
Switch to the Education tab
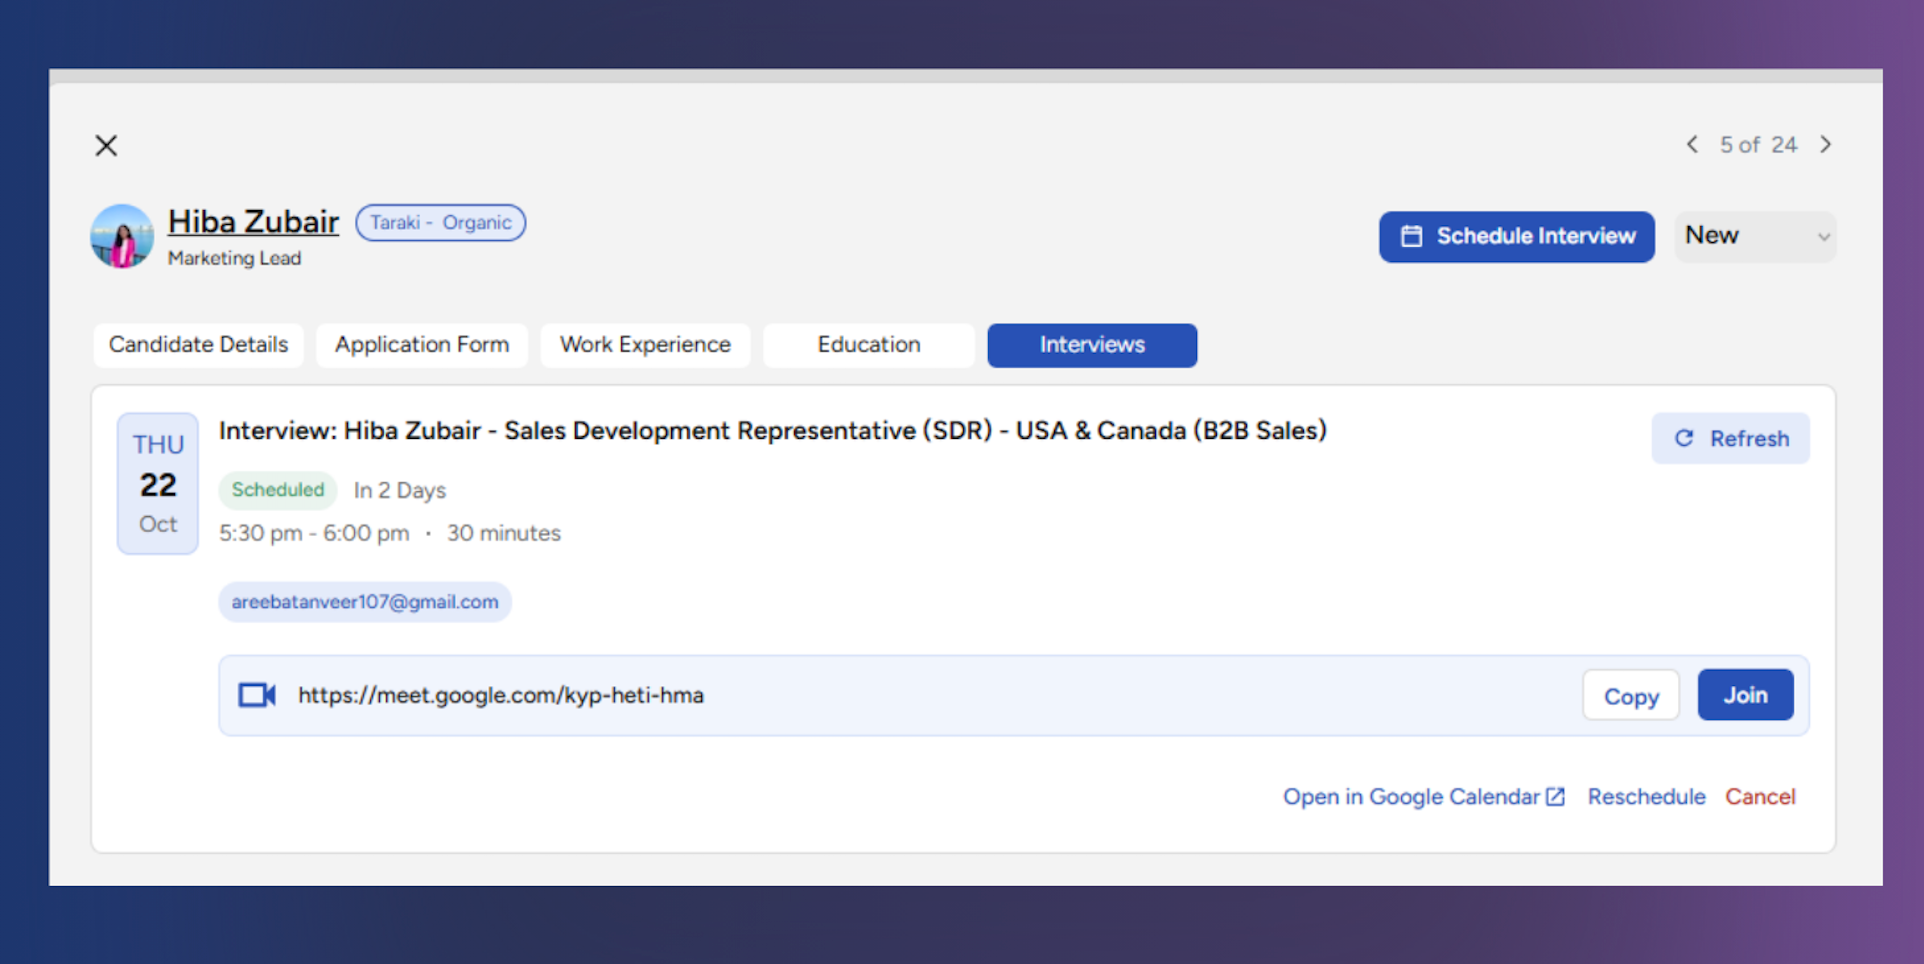[869, 345]
